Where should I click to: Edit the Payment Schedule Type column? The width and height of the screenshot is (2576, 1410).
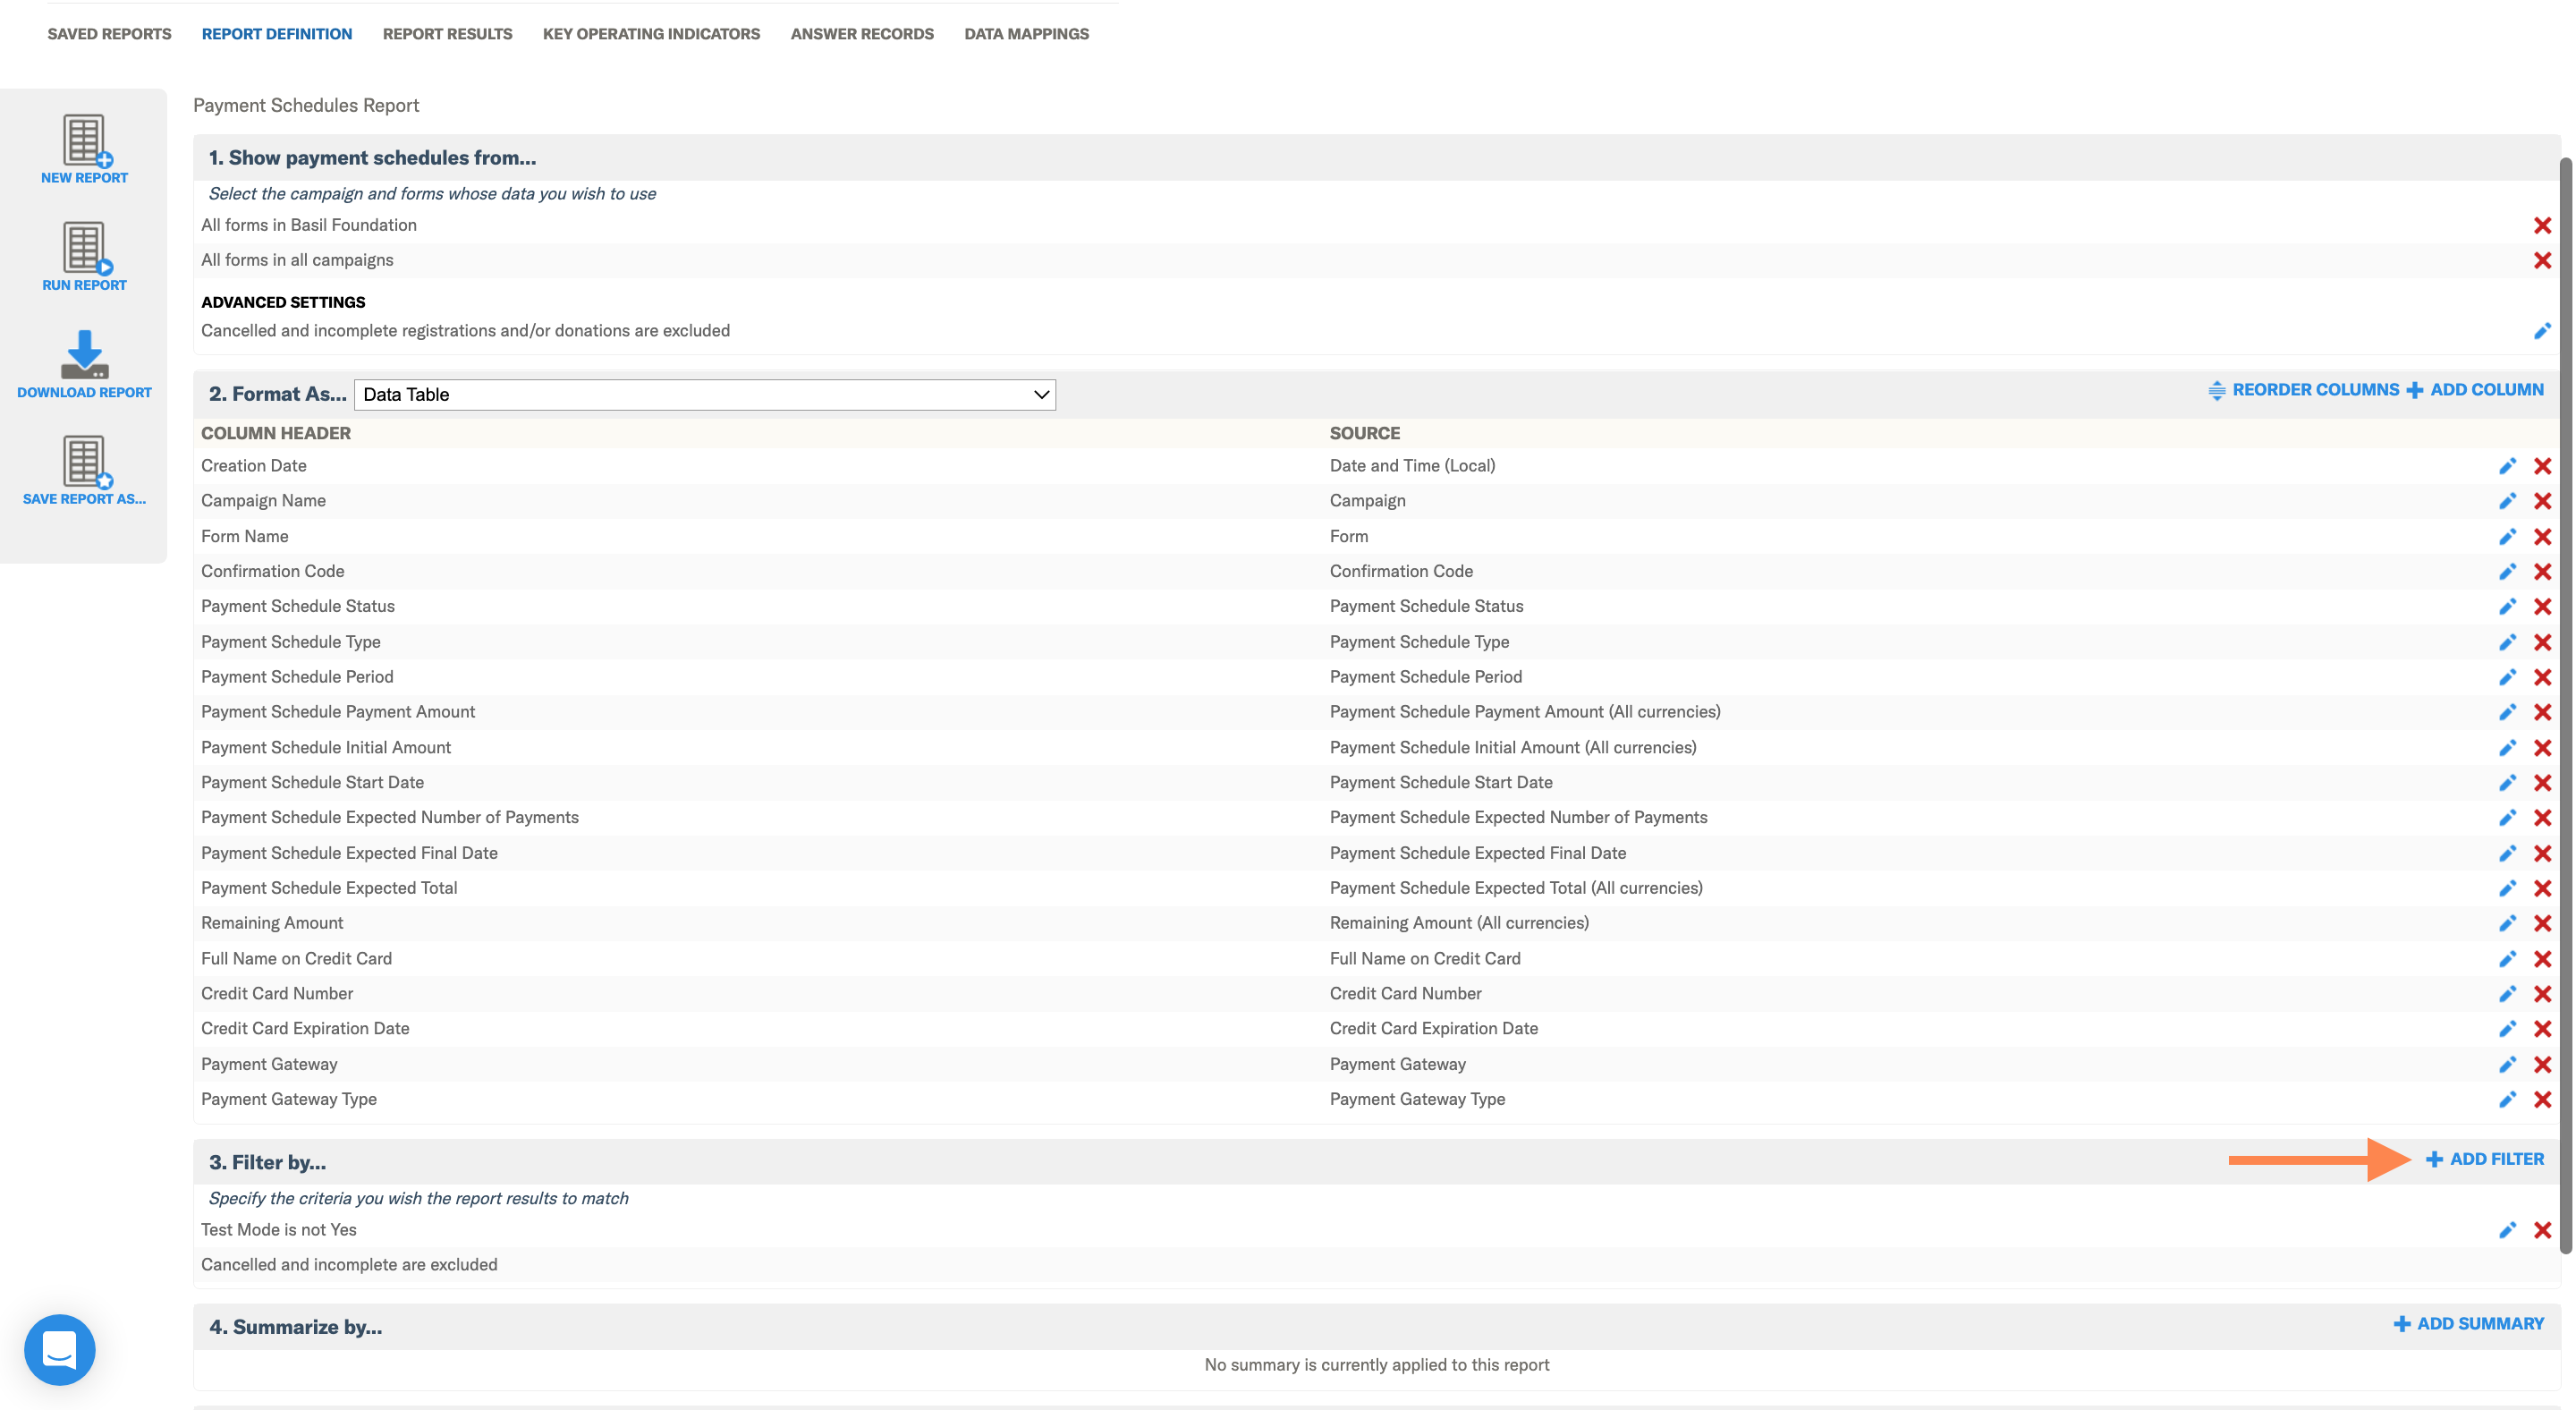pyautogui.click(x=2507, y=642)
